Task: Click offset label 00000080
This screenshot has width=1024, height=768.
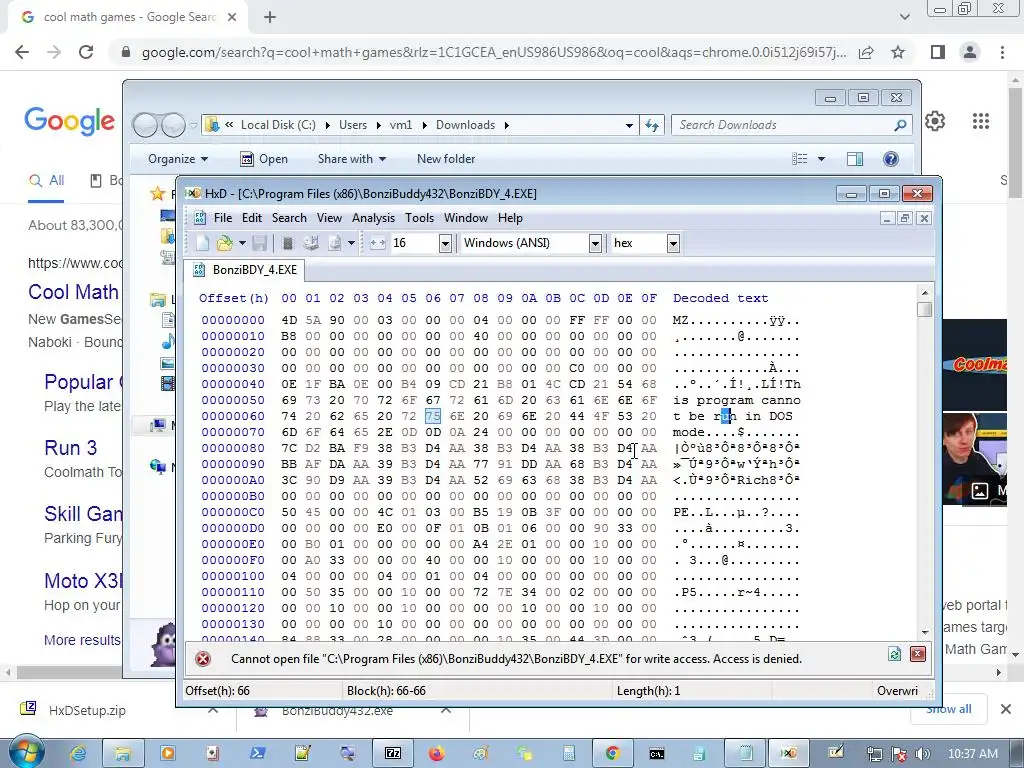Action: pyautogui.click(x=233, y=448)
